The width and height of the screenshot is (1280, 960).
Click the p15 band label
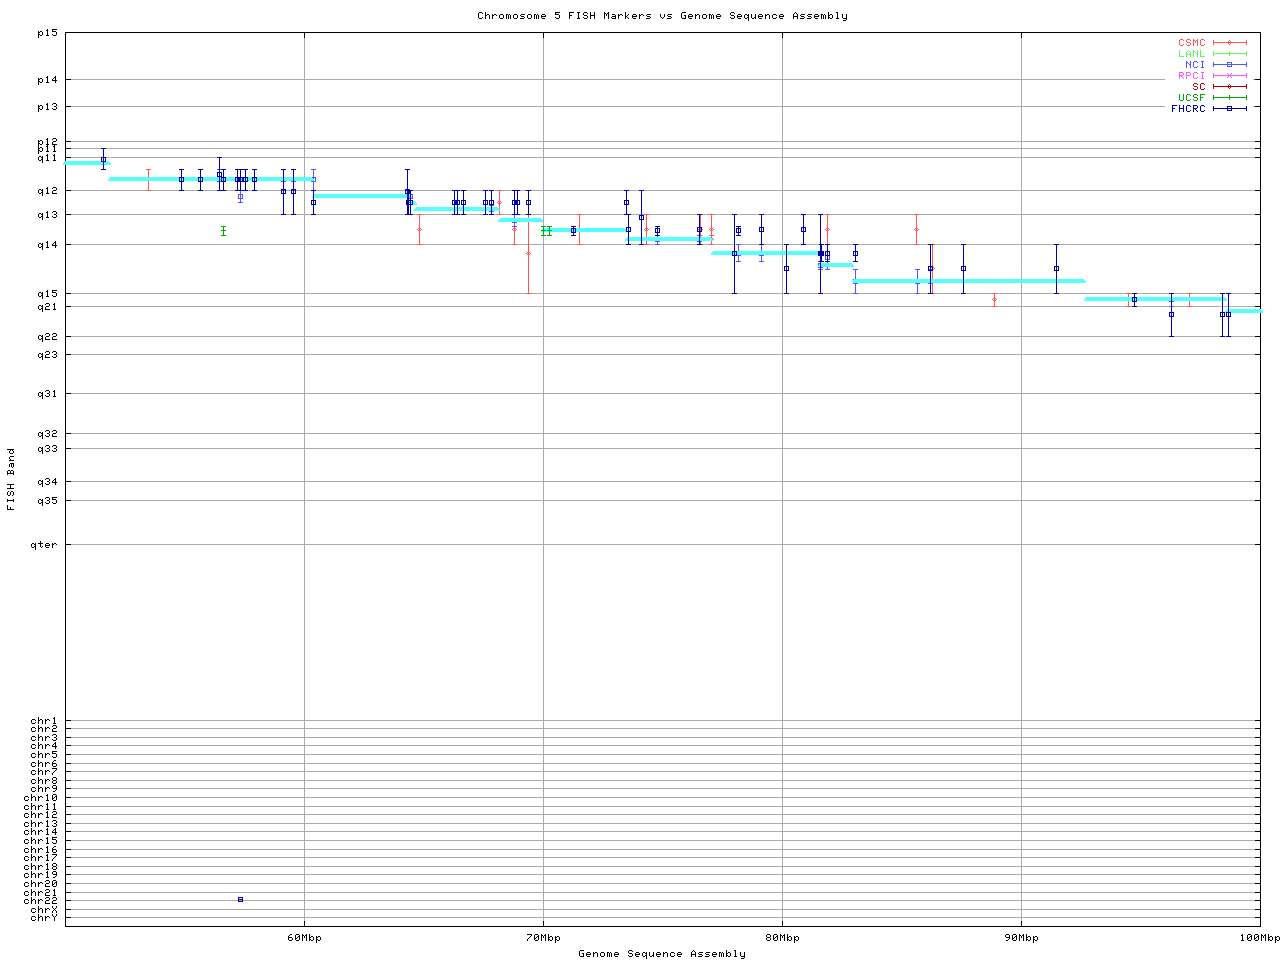[47, 33]
